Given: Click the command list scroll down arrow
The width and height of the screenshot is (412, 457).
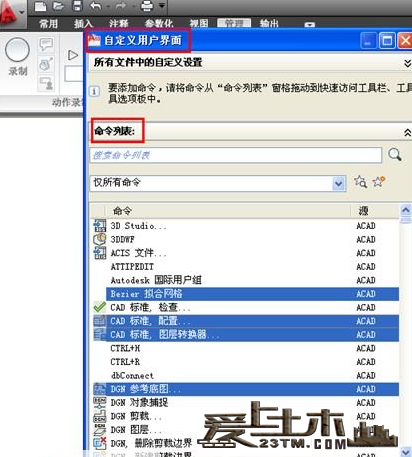Looking at the screenshot, I should point(405,451).
